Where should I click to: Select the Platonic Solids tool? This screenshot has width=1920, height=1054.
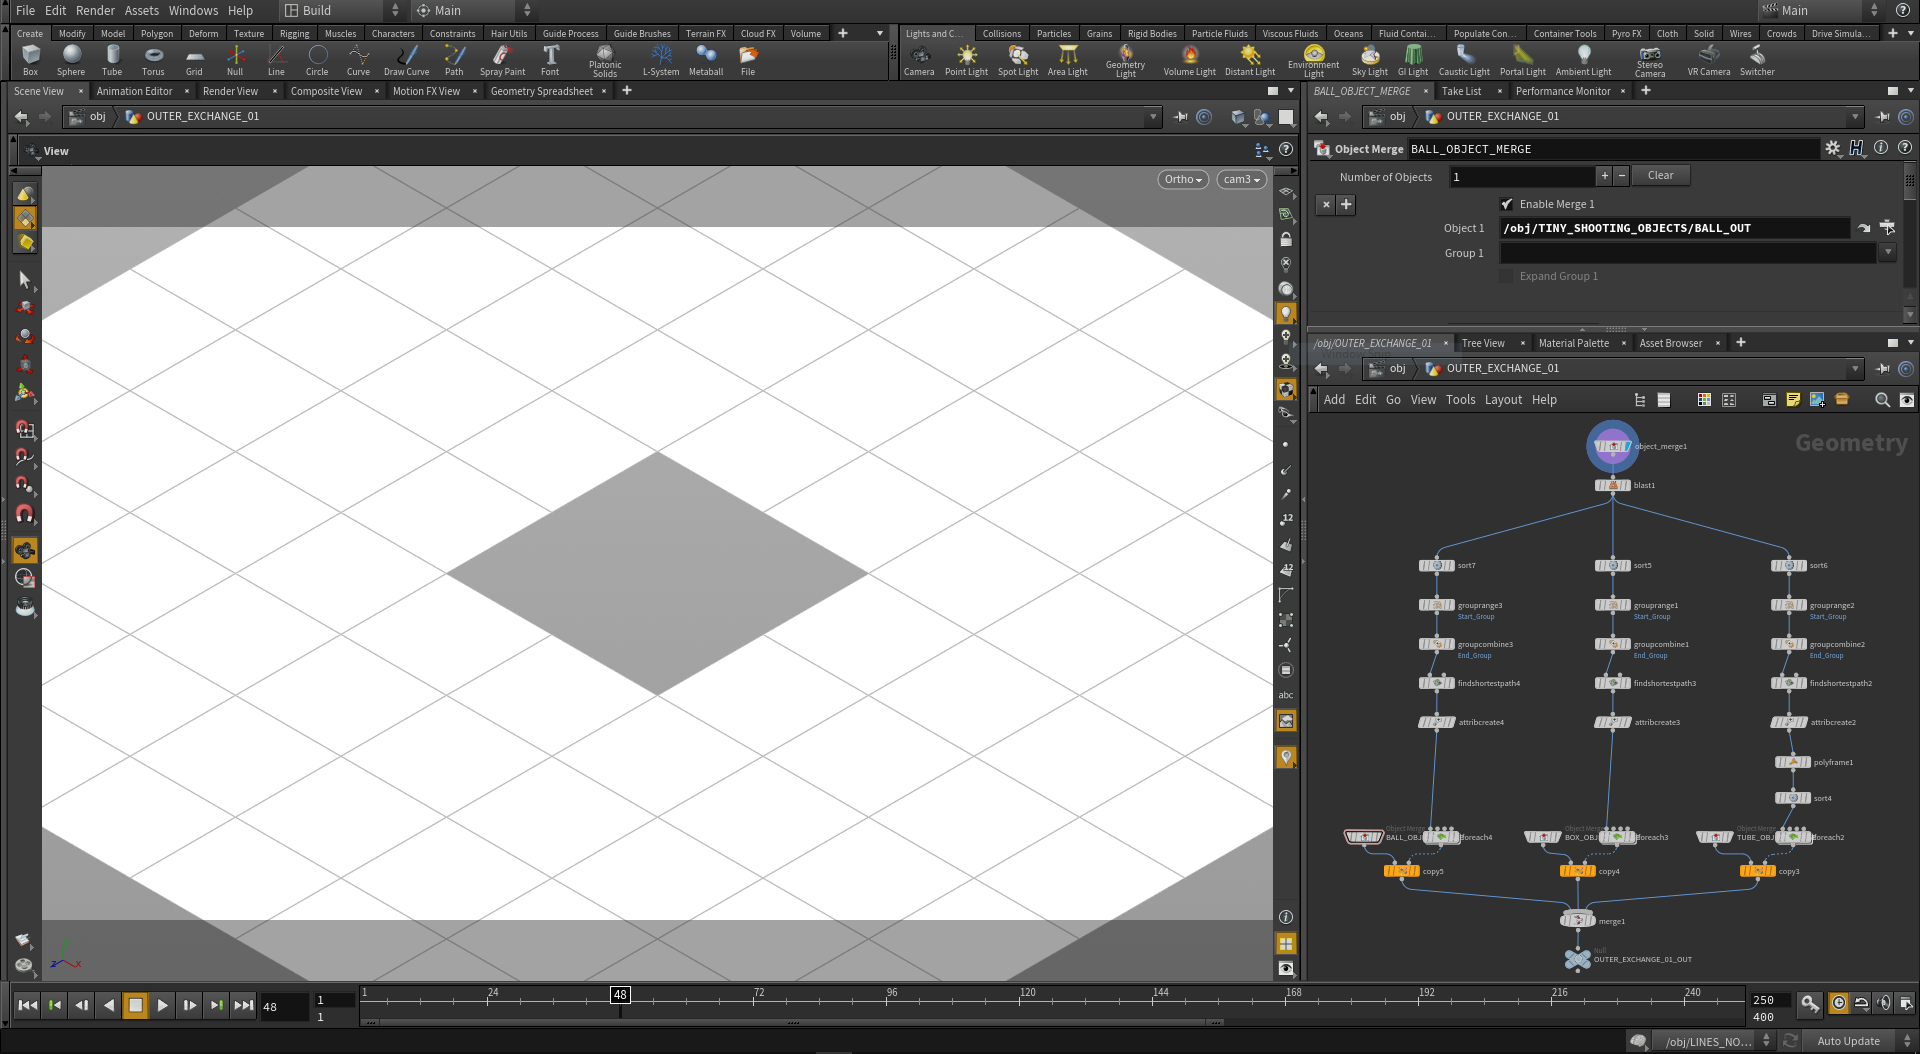point(605,61)
